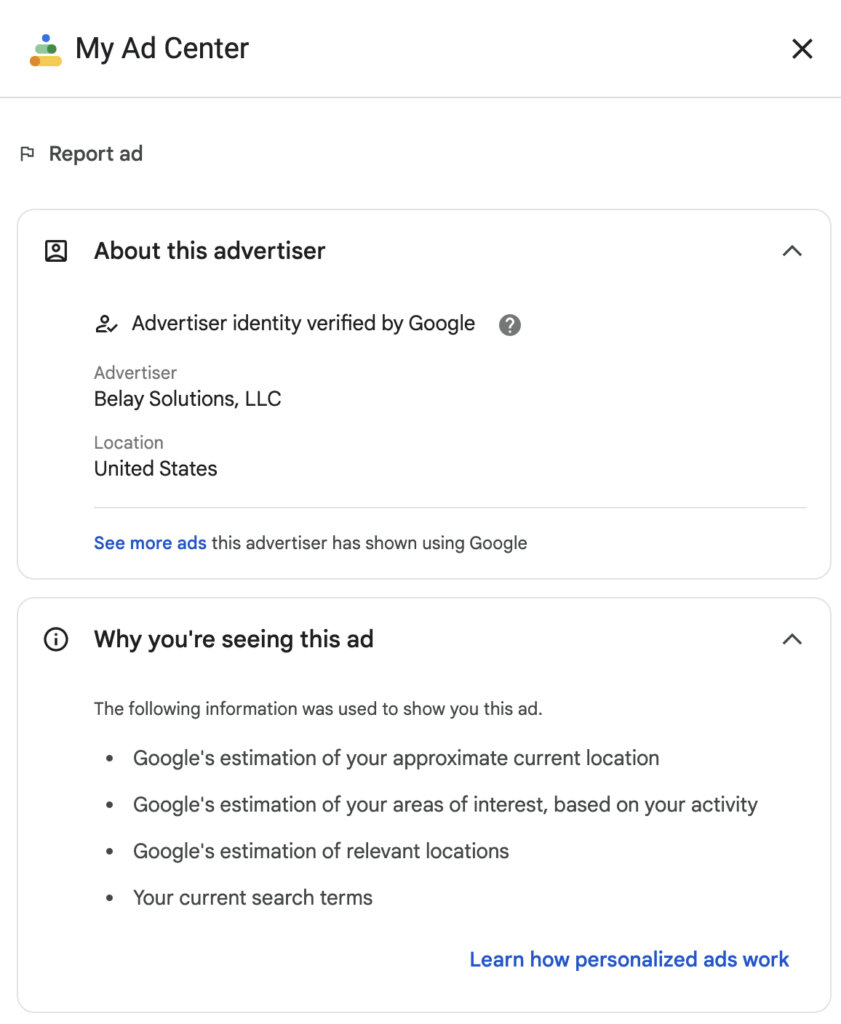Click the verified identity checkmark icon
The height and width of the screenshot is (1024, 841).
tap(107, 323)
